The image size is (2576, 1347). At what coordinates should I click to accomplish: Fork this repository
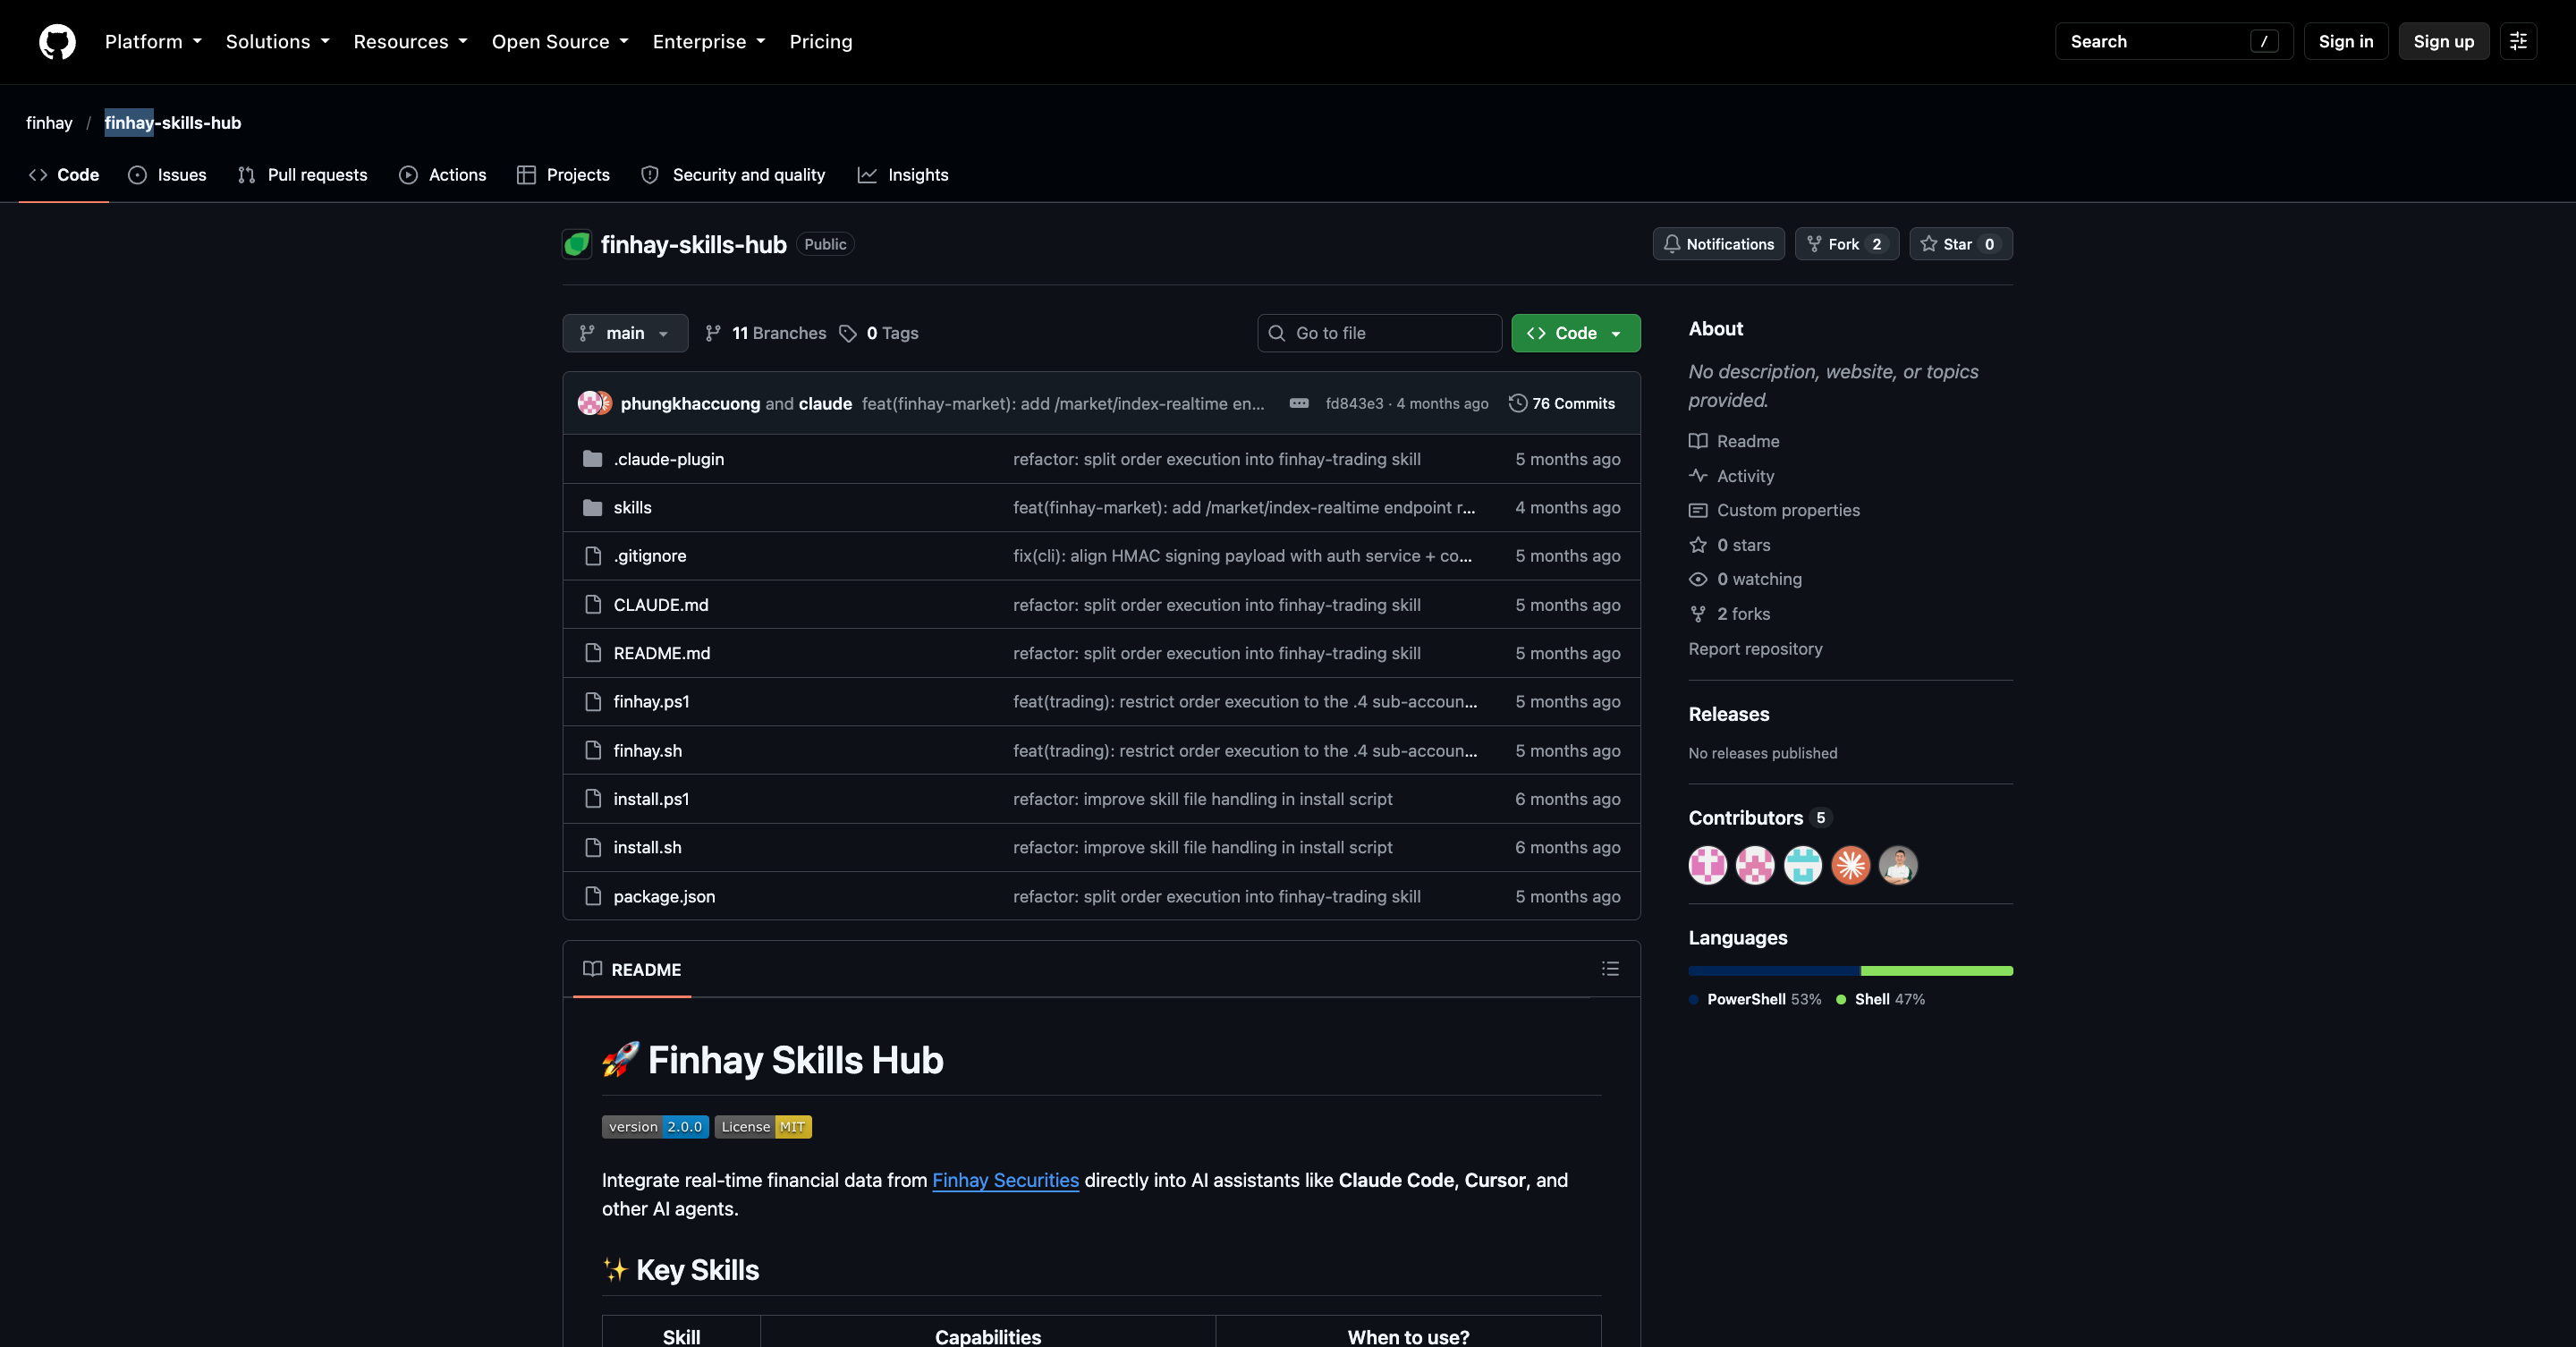coord(1846,244)
